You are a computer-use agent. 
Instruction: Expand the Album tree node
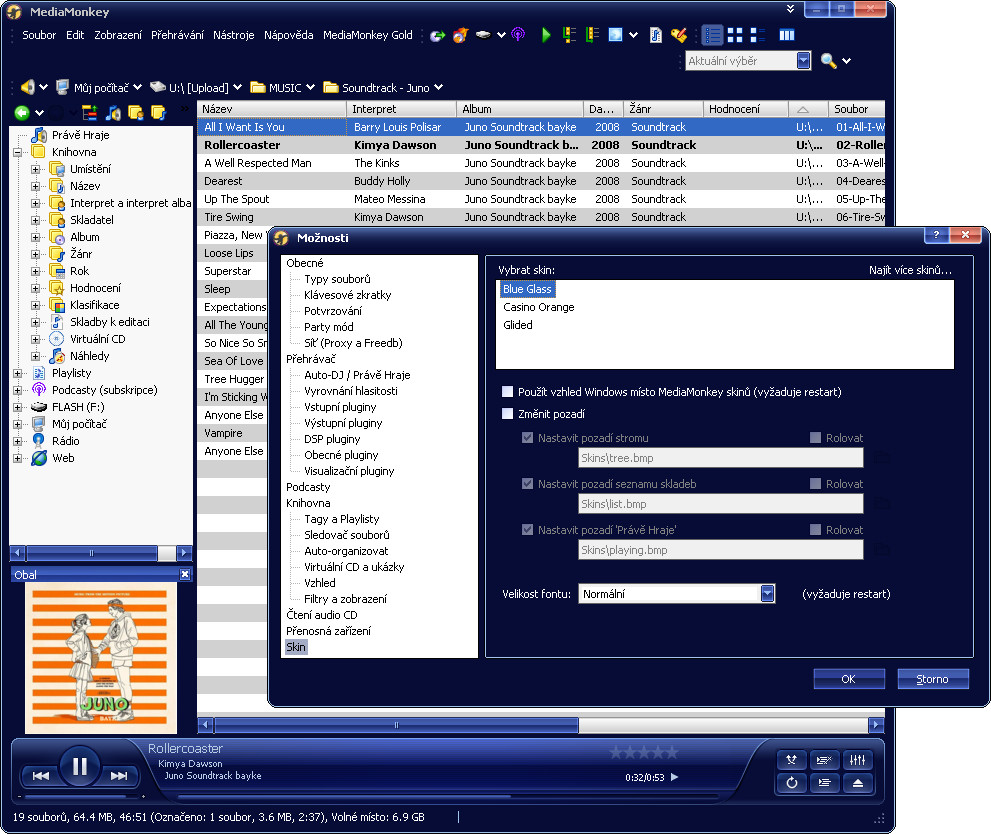[x=36, y=238]
